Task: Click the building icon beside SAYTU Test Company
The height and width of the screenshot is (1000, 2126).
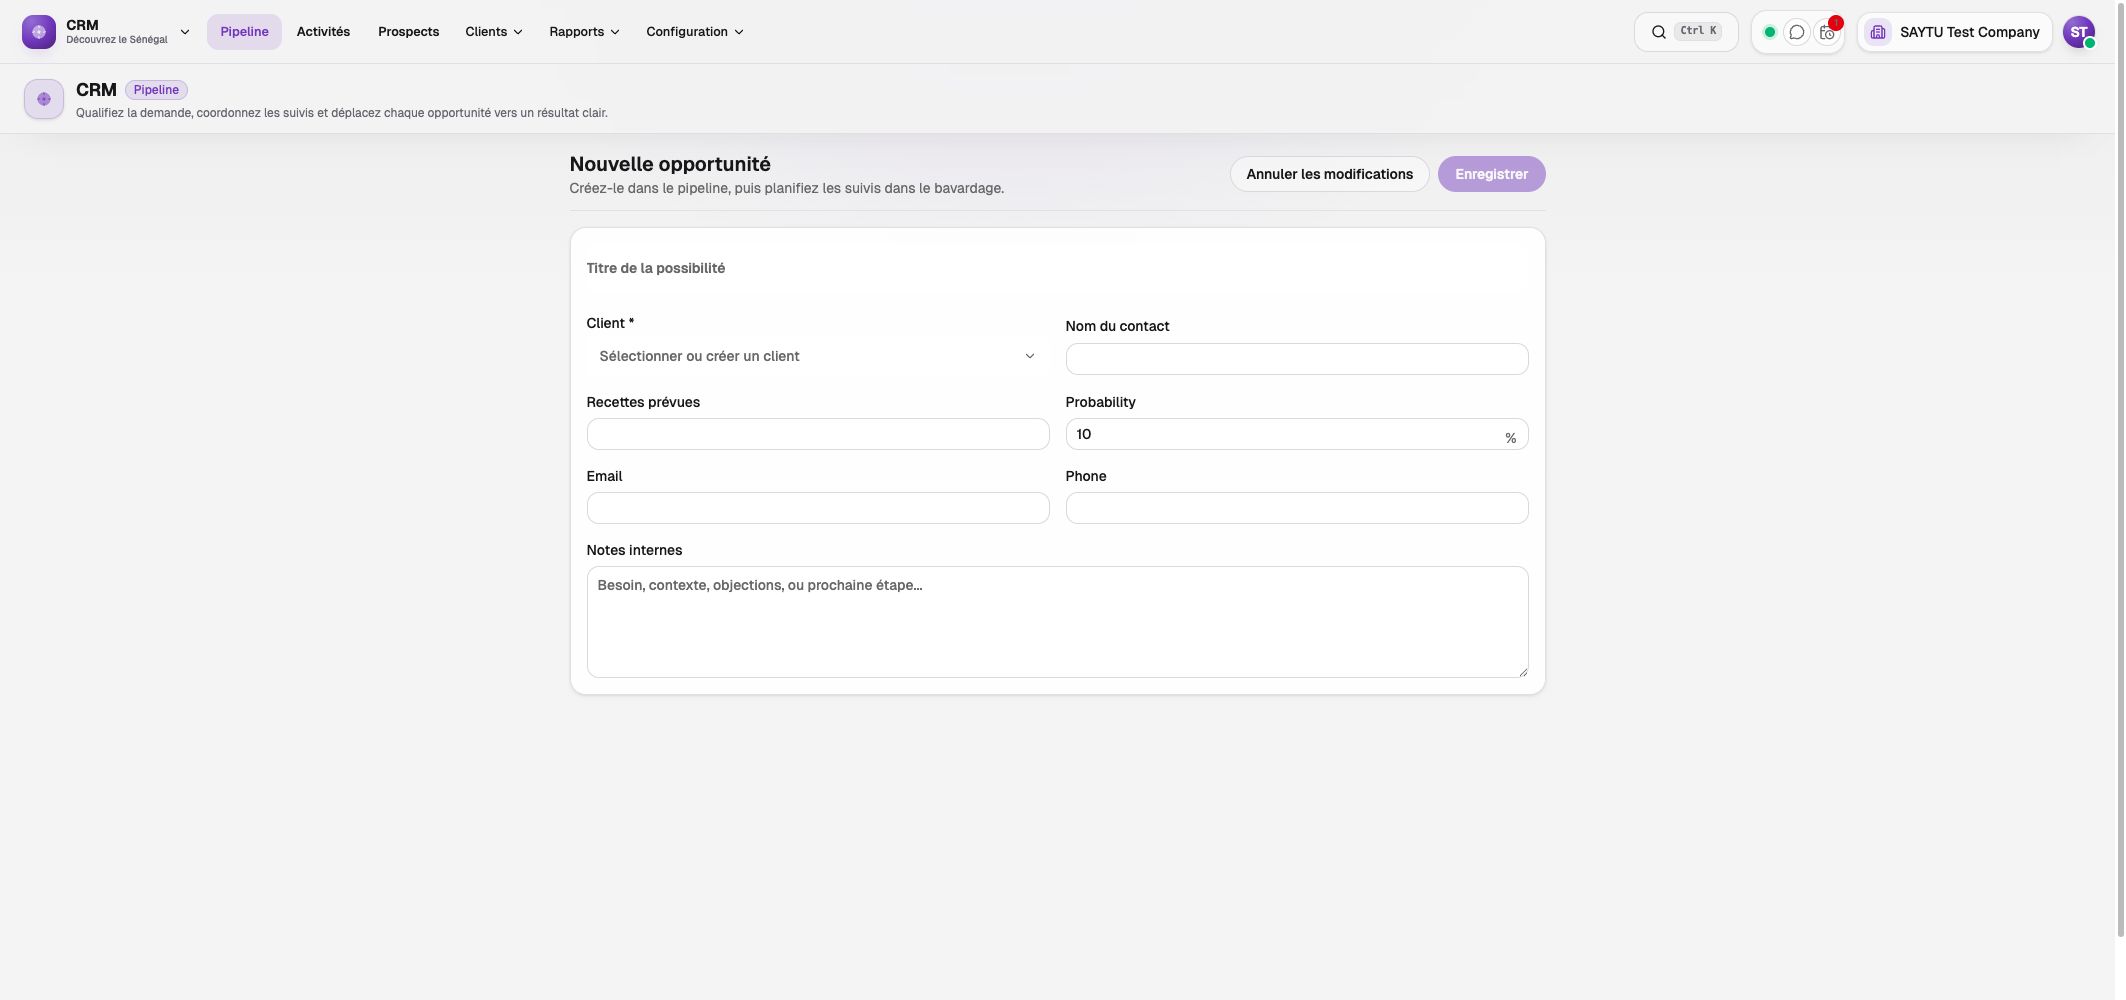Action: [1878, 32]
